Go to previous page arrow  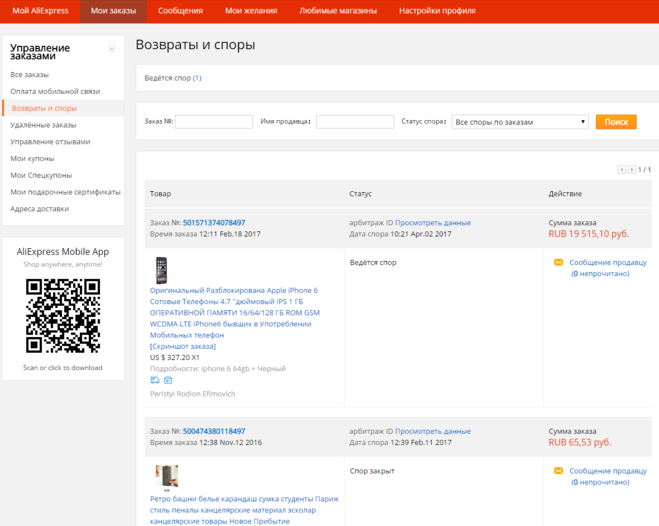tap(622, 170)
